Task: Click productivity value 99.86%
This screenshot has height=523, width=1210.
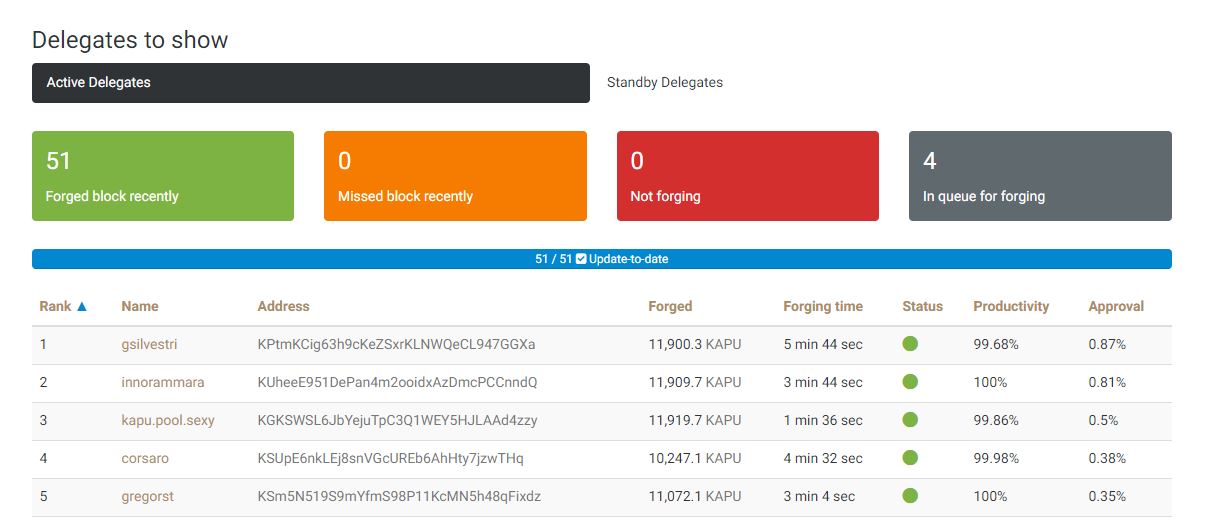Action: pos(996,420)
